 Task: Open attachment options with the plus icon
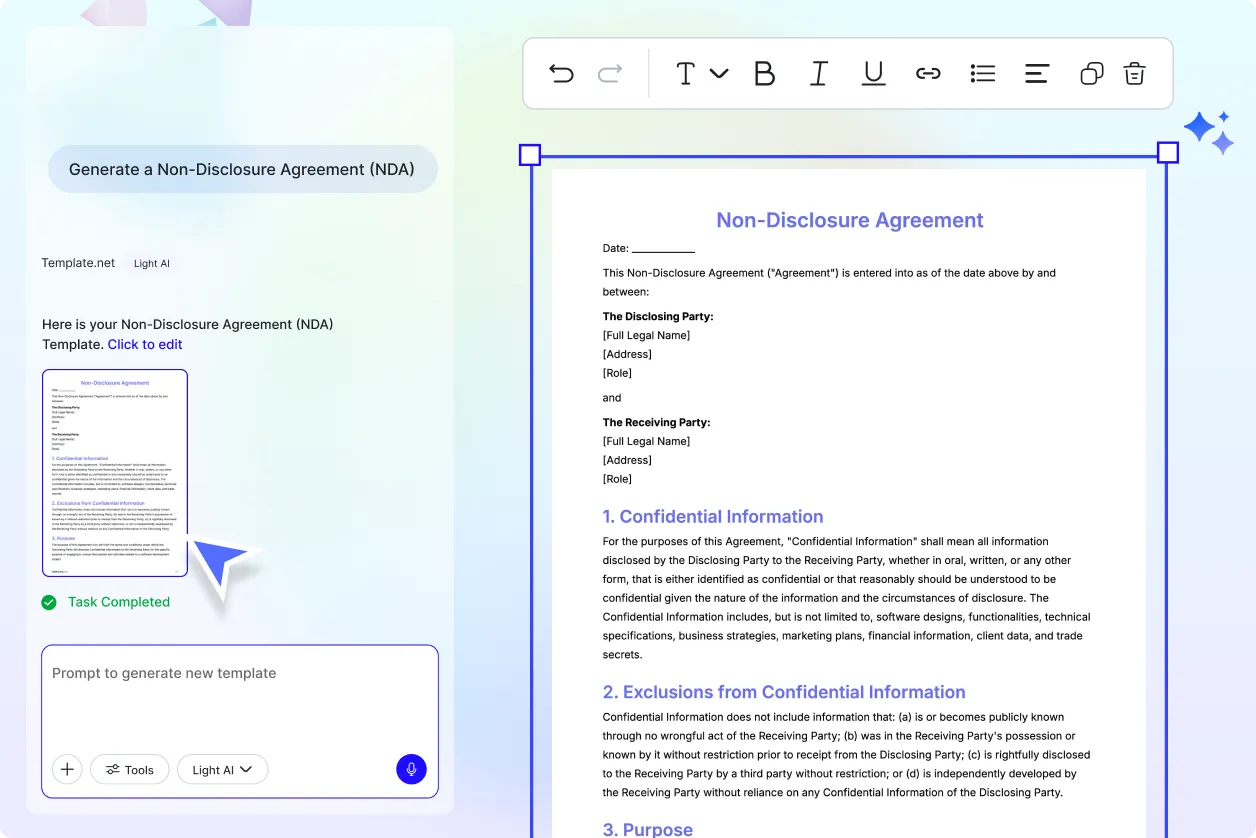(x=67, y=769)
